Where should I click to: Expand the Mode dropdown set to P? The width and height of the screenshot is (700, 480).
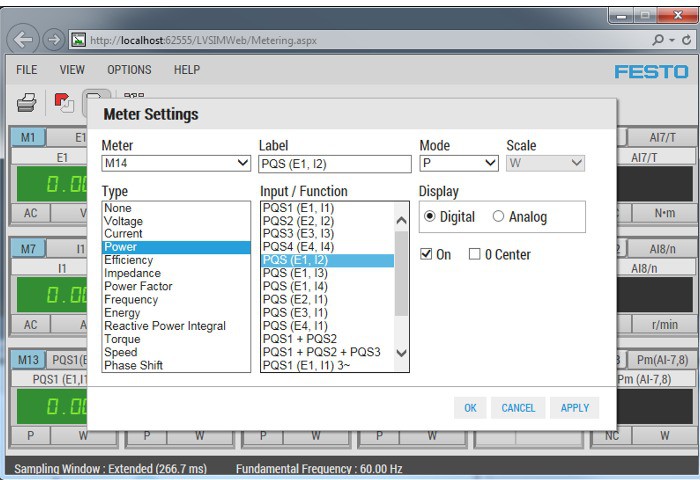coord(458,164)
